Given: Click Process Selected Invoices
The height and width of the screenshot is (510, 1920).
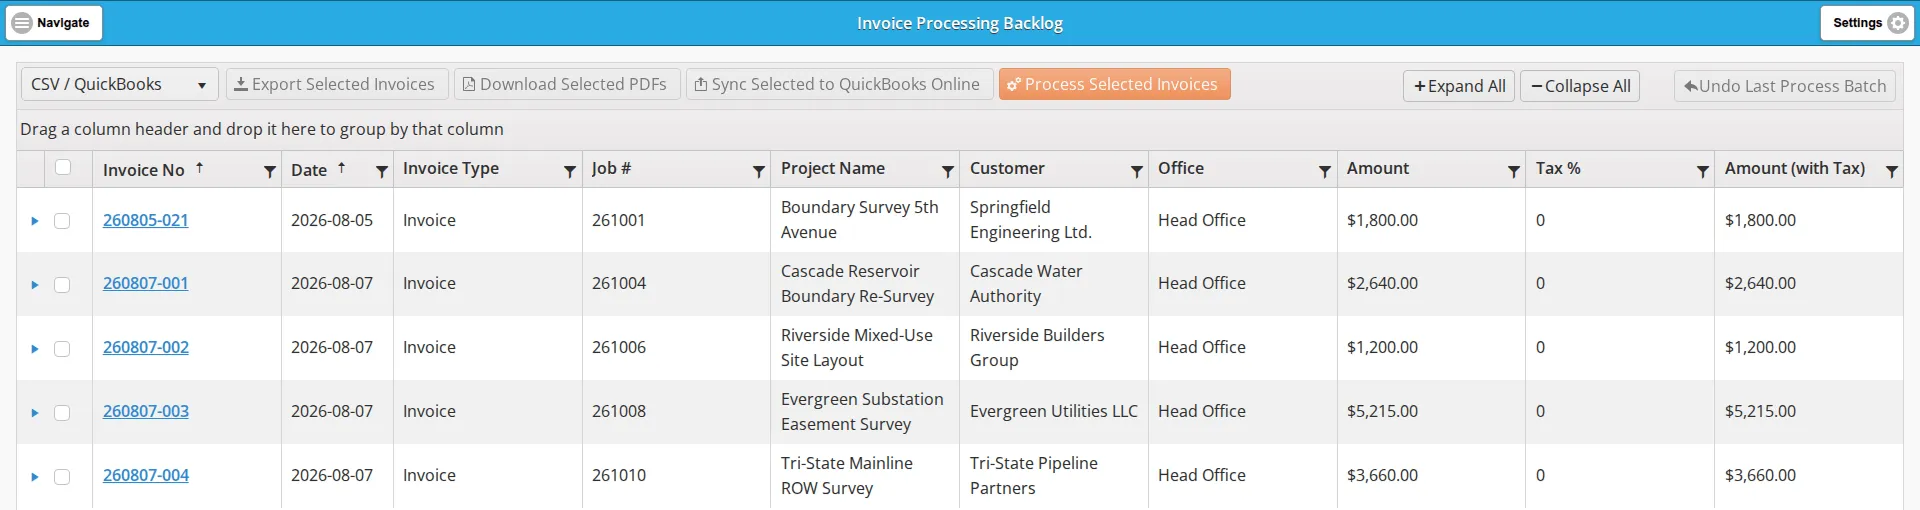Looking at the screenshot, I should [1114, 84].
